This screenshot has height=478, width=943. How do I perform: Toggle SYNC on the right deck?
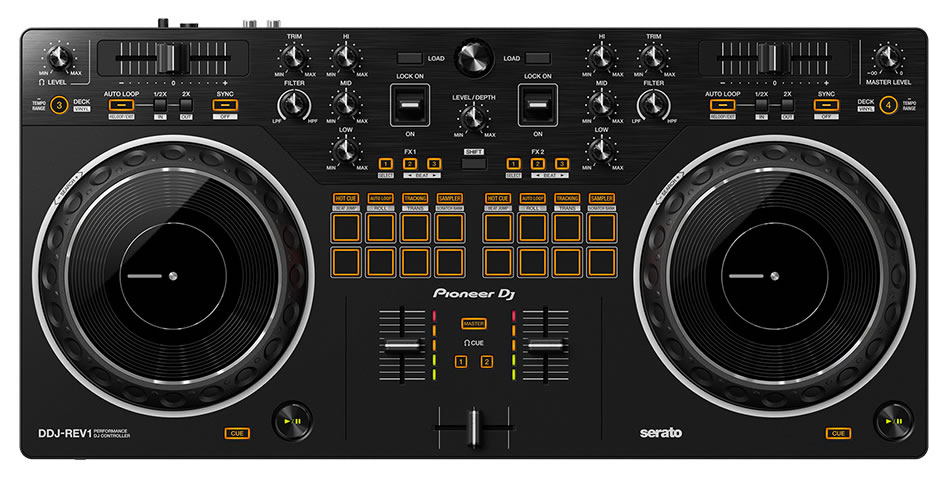(x=826, y=105)
